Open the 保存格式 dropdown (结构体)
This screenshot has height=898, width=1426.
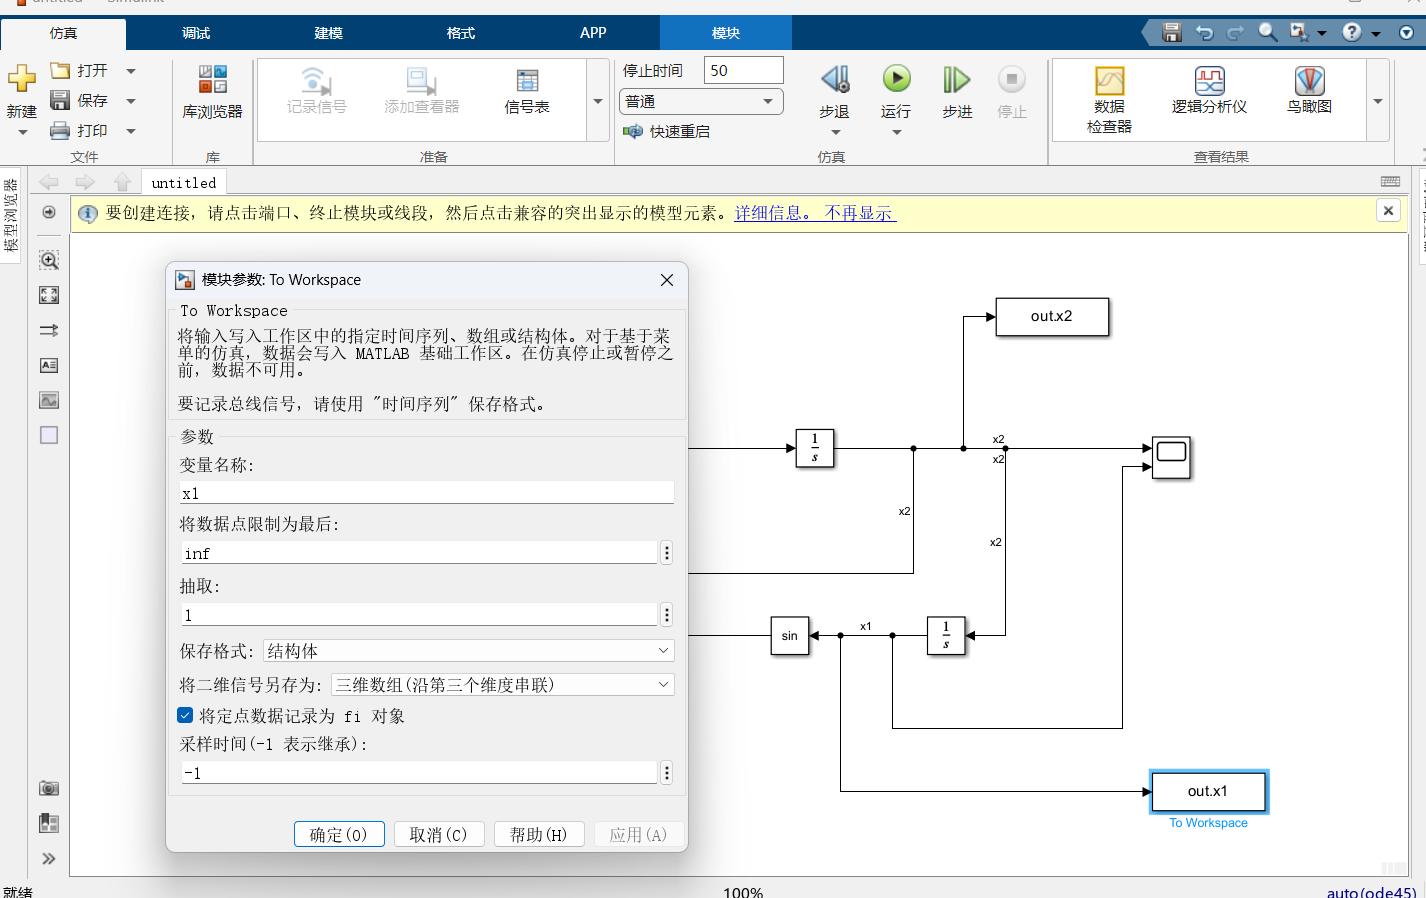pyautogui.click(x=469, y=651)
